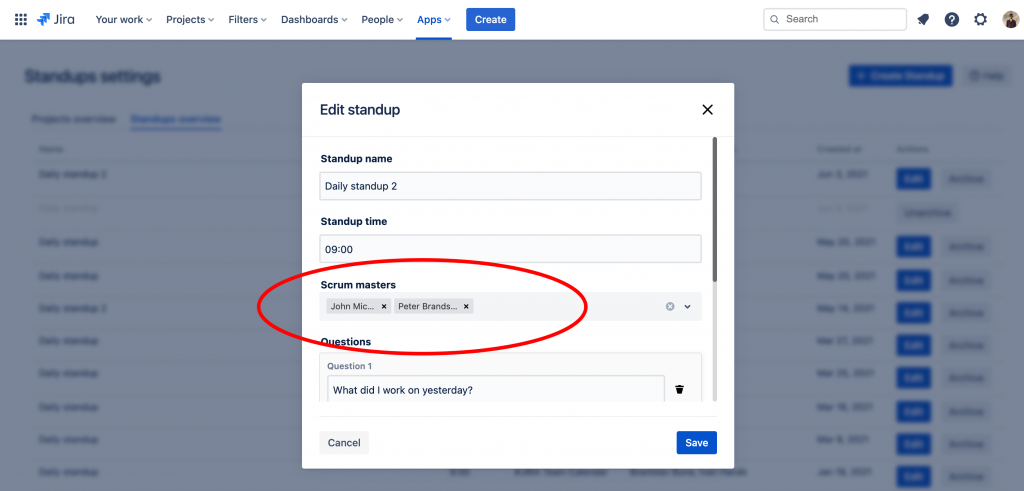Image resolution: width=1024 pixels, height=491 pixels.
Task: Open the Your work menu
Action: (x=123, y=20)
